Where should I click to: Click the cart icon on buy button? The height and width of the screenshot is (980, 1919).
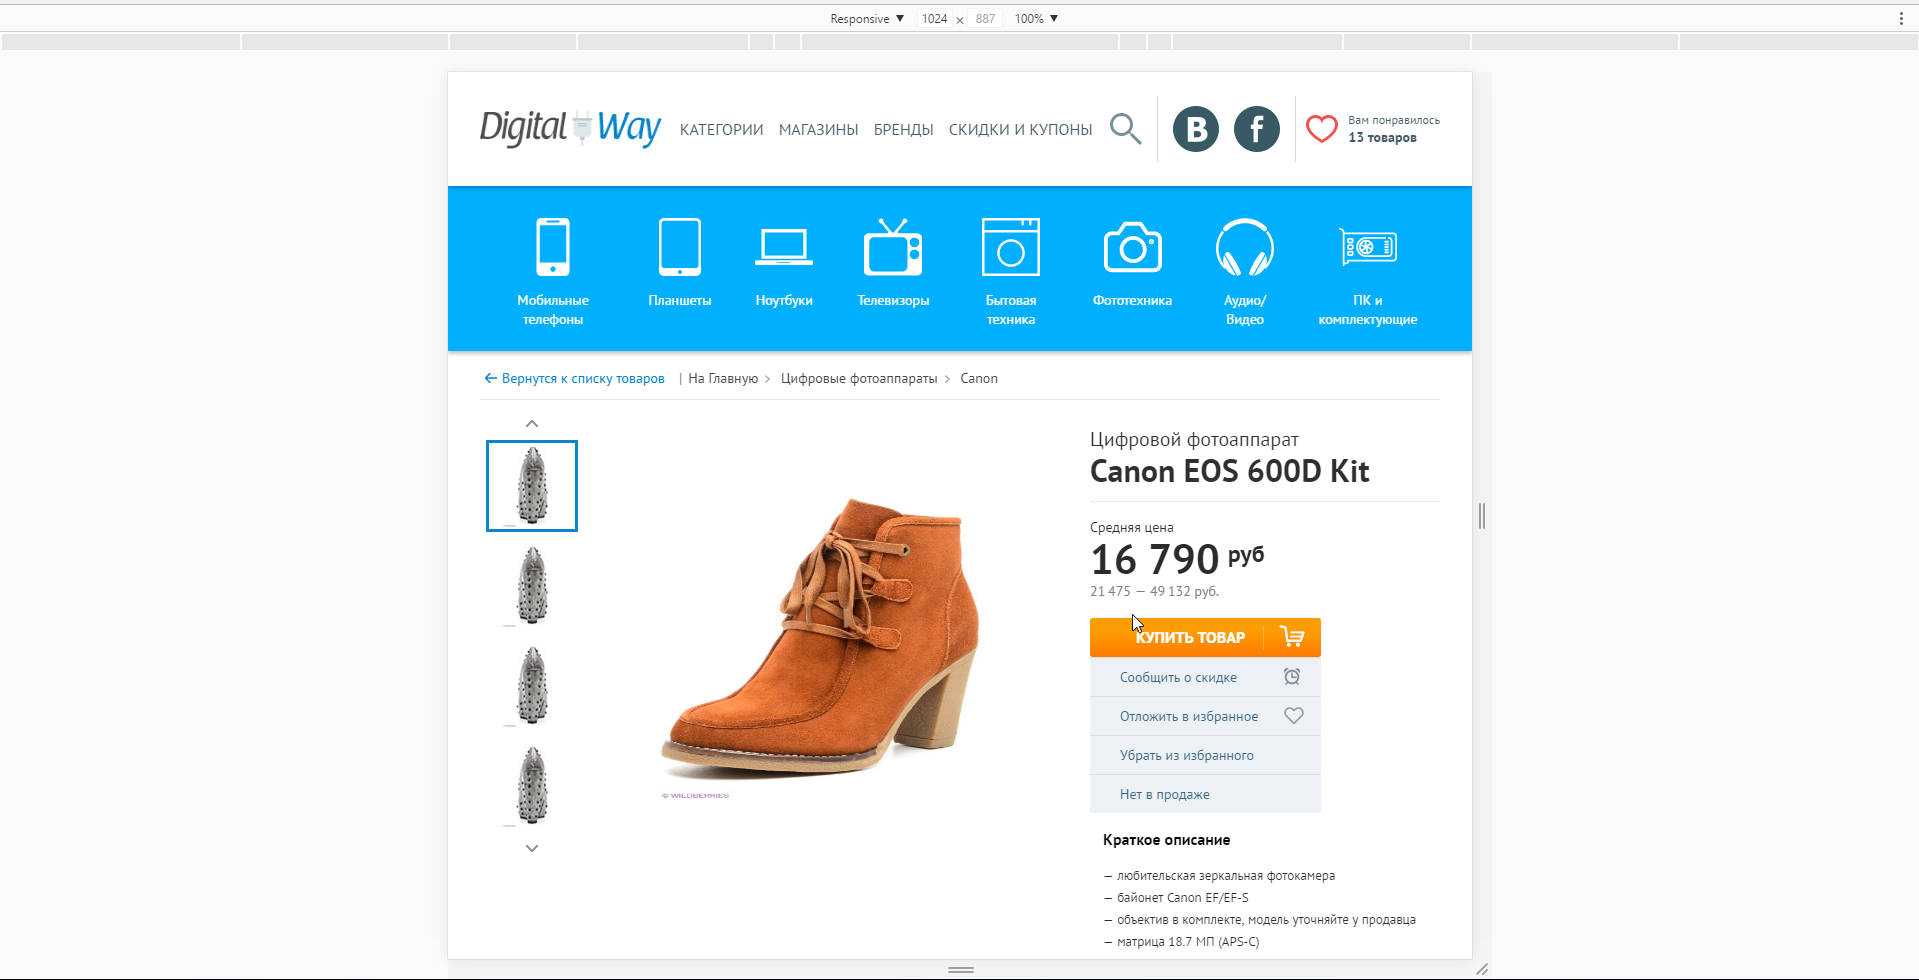[x=1292, y=637]
